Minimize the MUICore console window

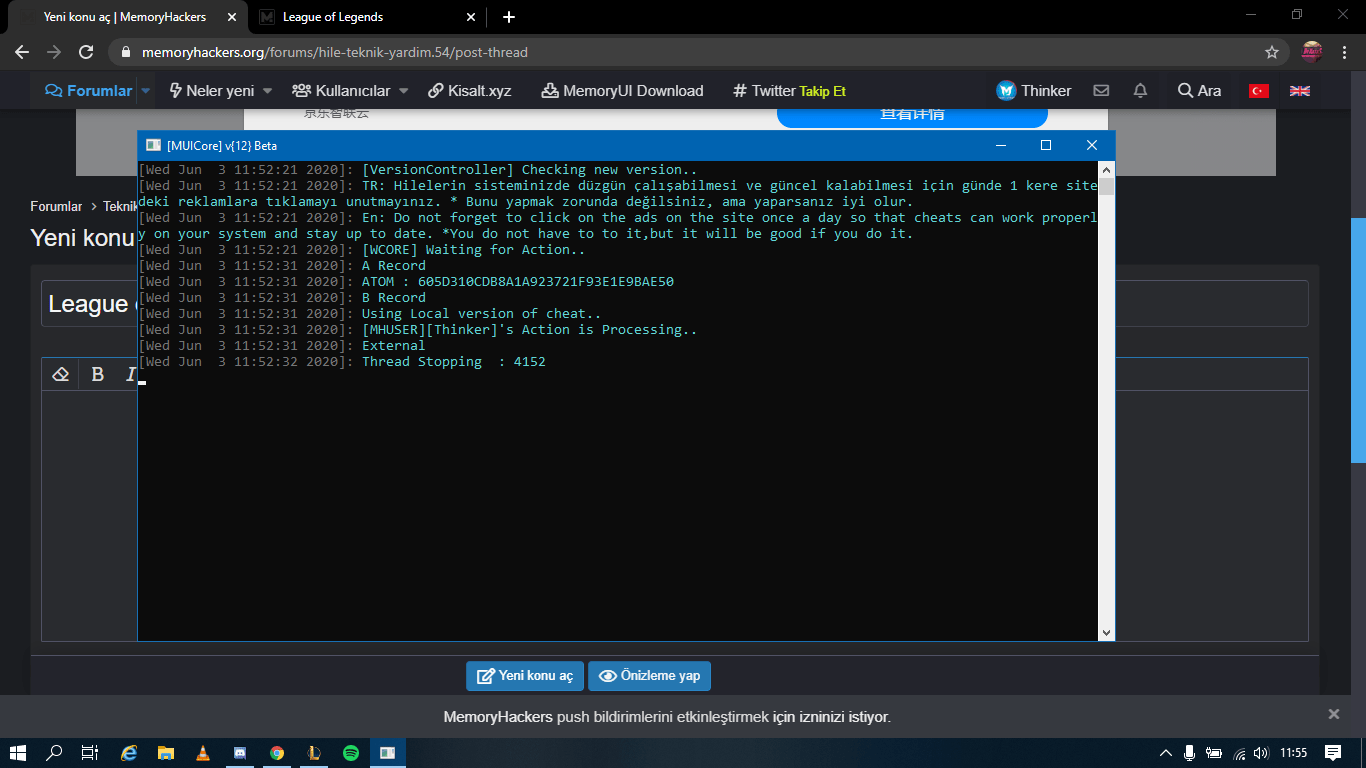click(1000, 145)
